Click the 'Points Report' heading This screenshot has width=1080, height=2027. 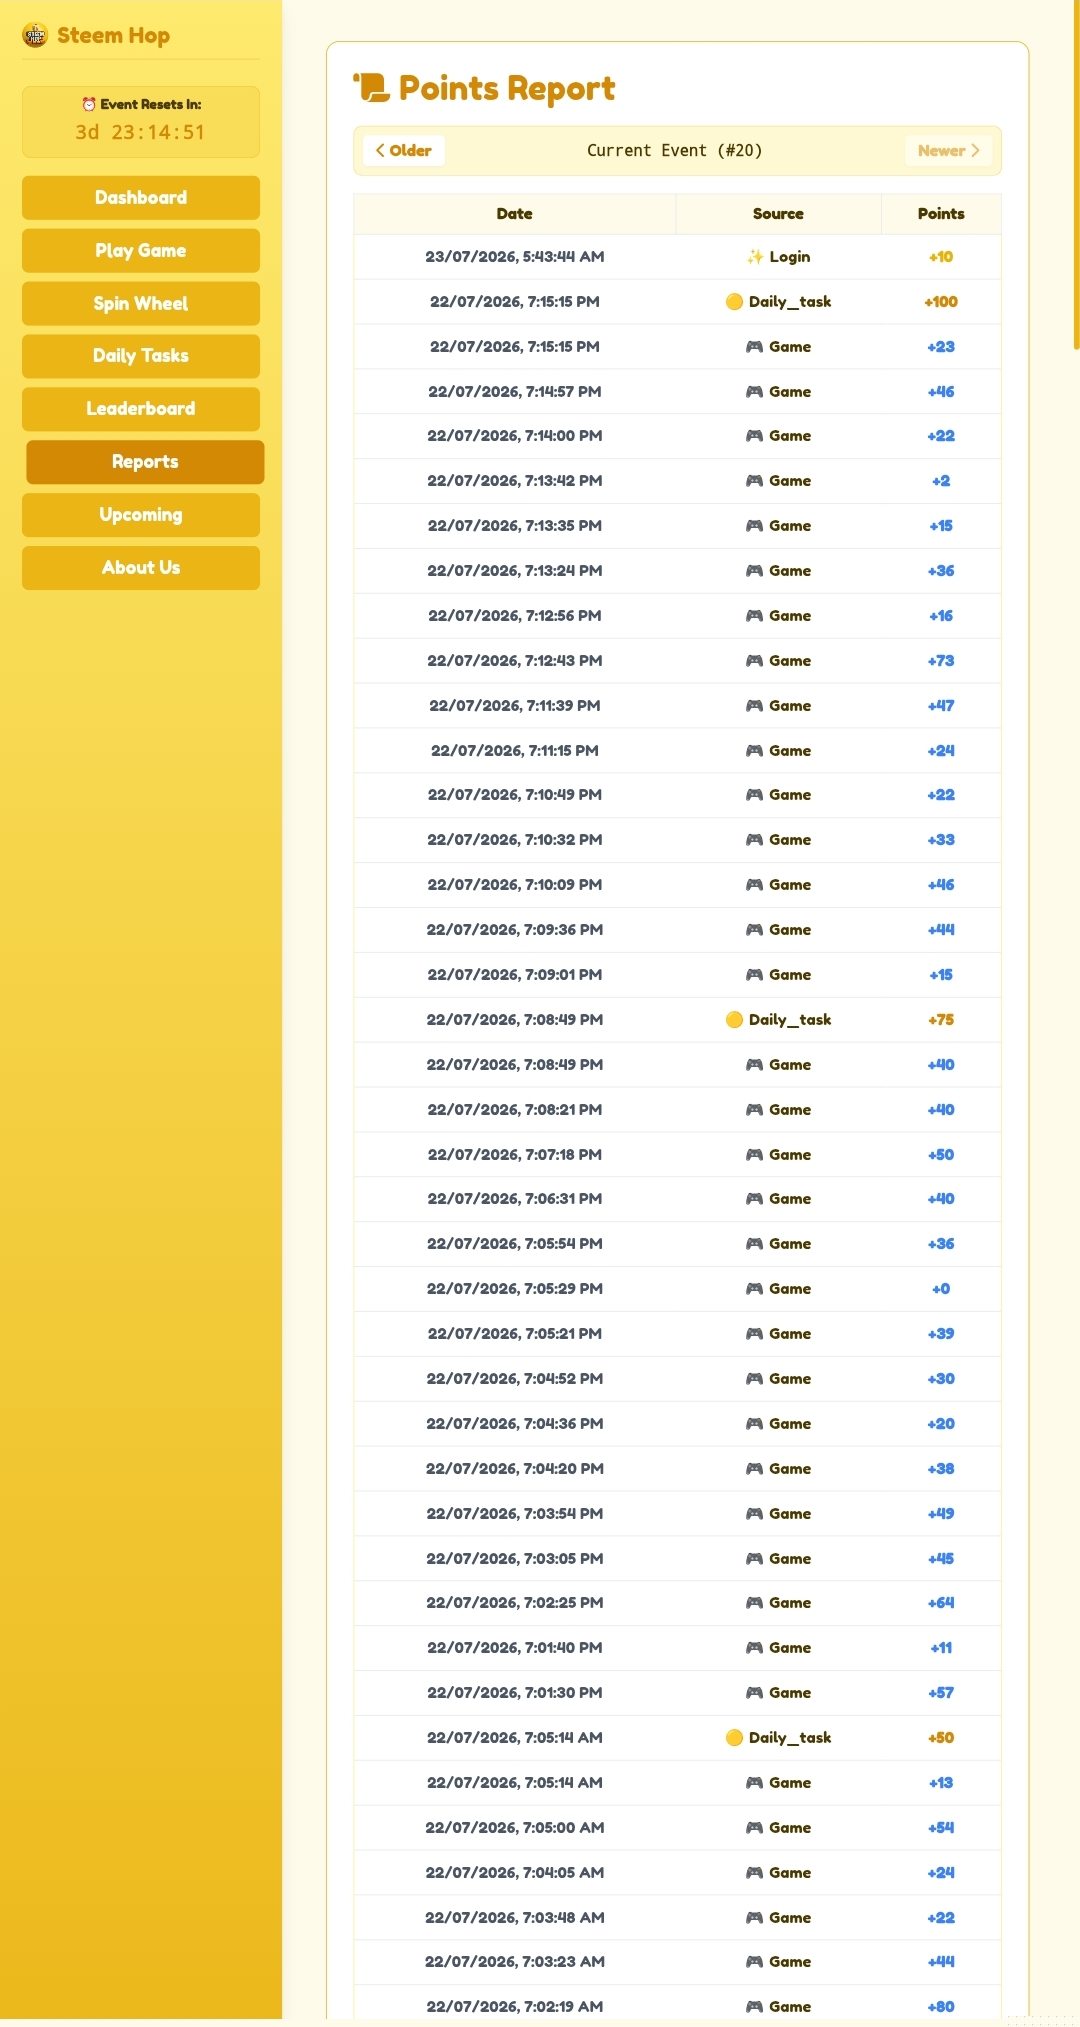tap(507, 88)
